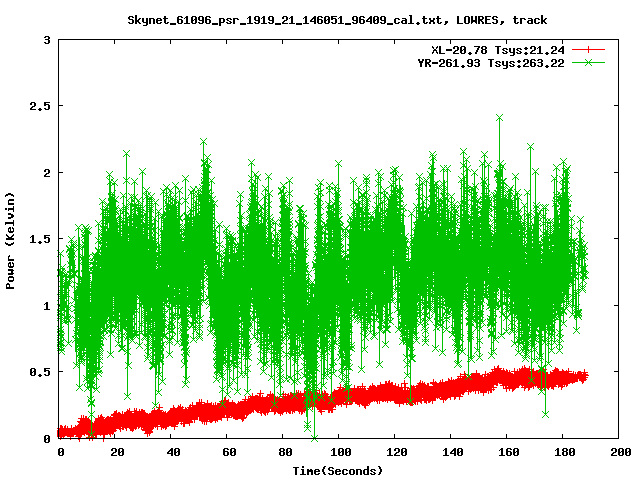The image size is (640, 480).
Task: Click the x-axis tick label 180
Action: [x=564, y=452]
